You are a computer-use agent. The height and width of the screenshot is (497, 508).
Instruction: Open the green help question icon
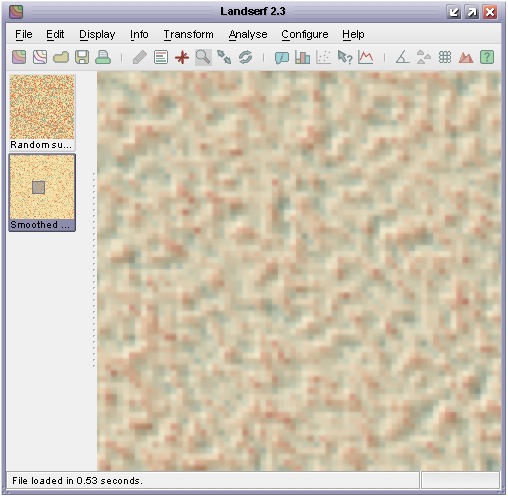pos(487,57)
